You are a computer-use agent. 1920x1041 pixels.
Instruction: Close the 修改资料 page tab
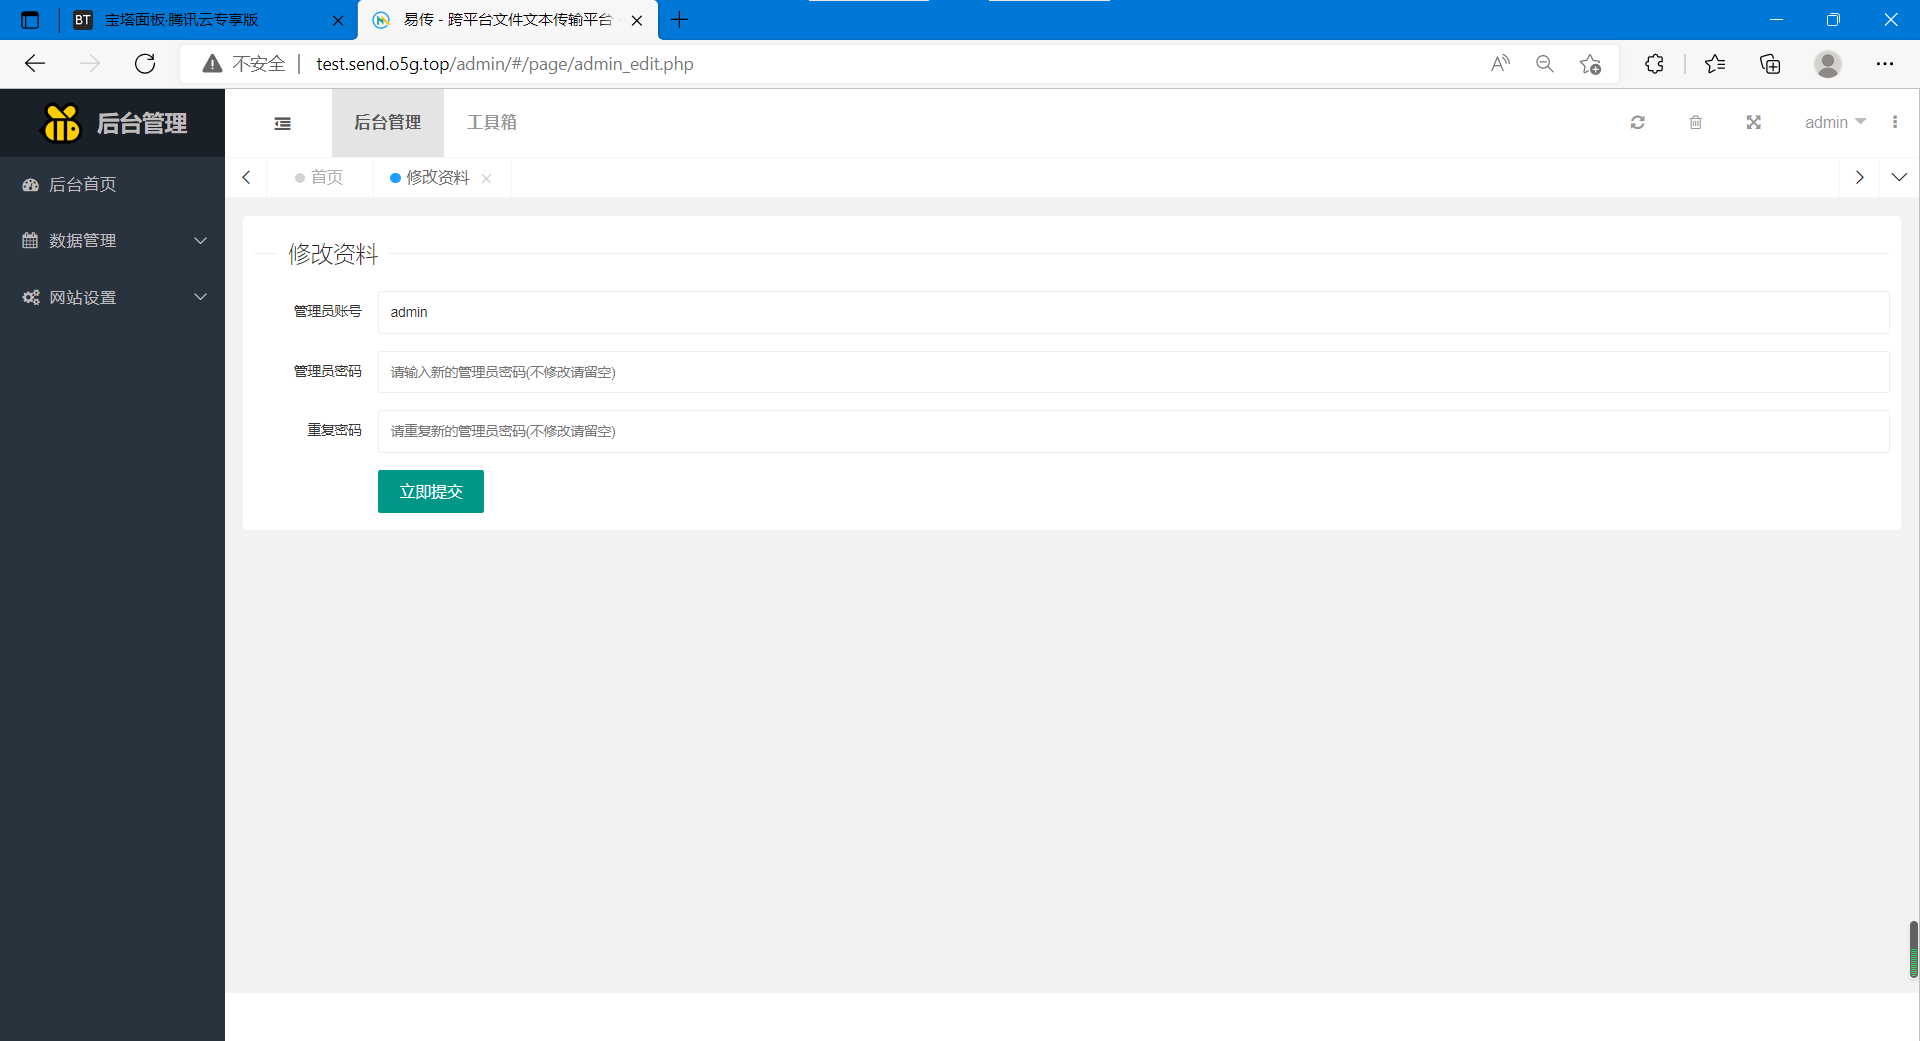(x=486, y=178)
